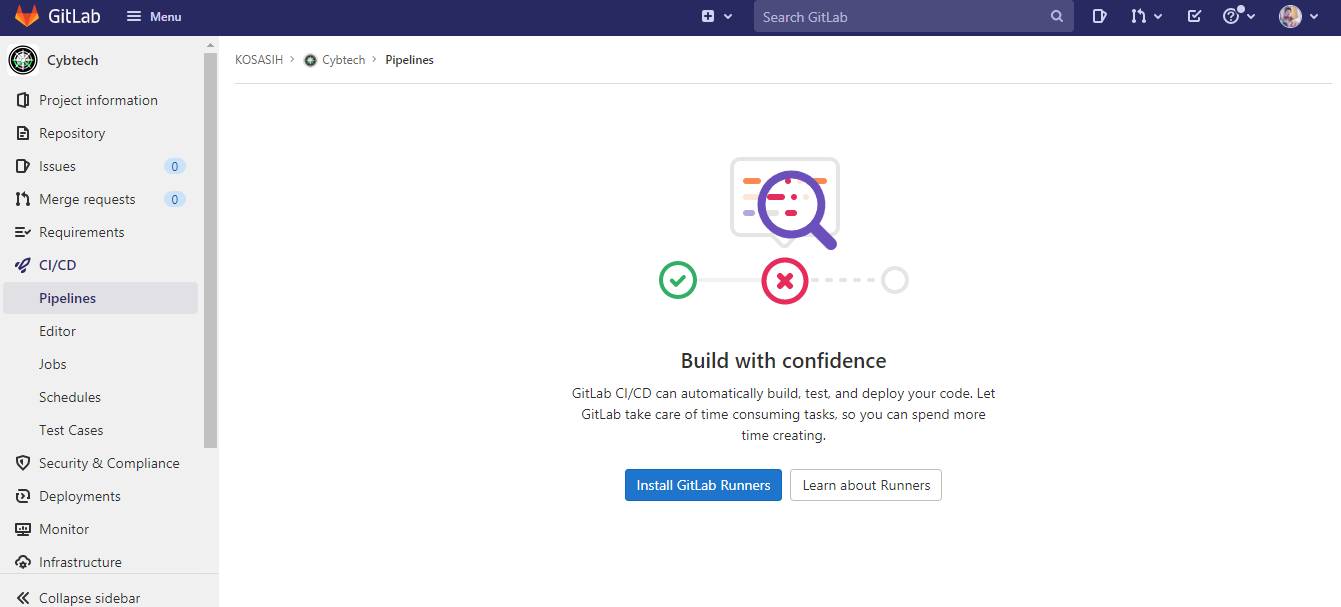The height and width of the screenshot is (607, 1341).
Task: Click the Issues sidebar icon
Action: coord(23,166)
